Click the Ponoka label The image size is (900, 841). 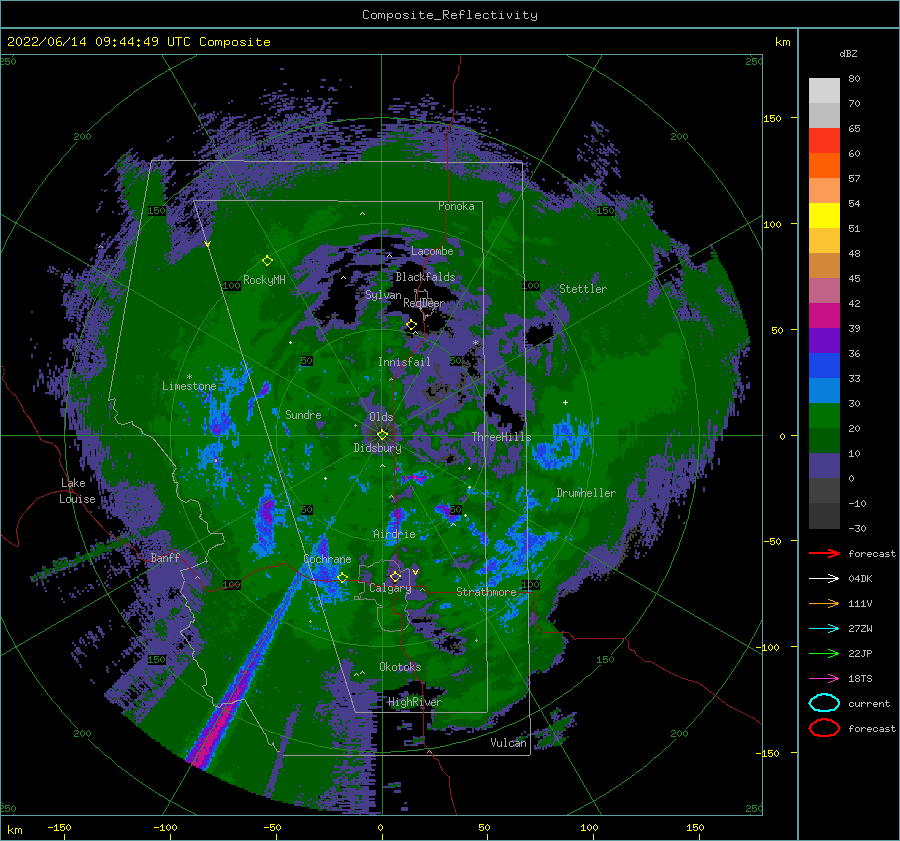click(456, 206)
